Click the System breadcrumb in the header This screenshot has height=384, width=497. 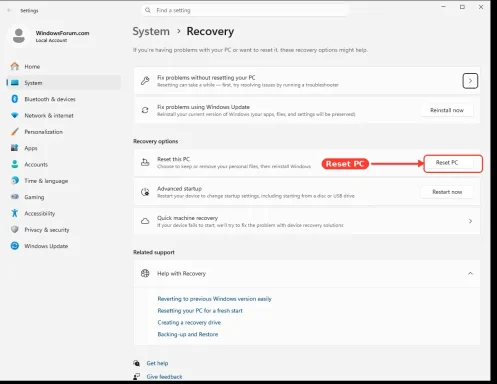click(x=151, y=31)
